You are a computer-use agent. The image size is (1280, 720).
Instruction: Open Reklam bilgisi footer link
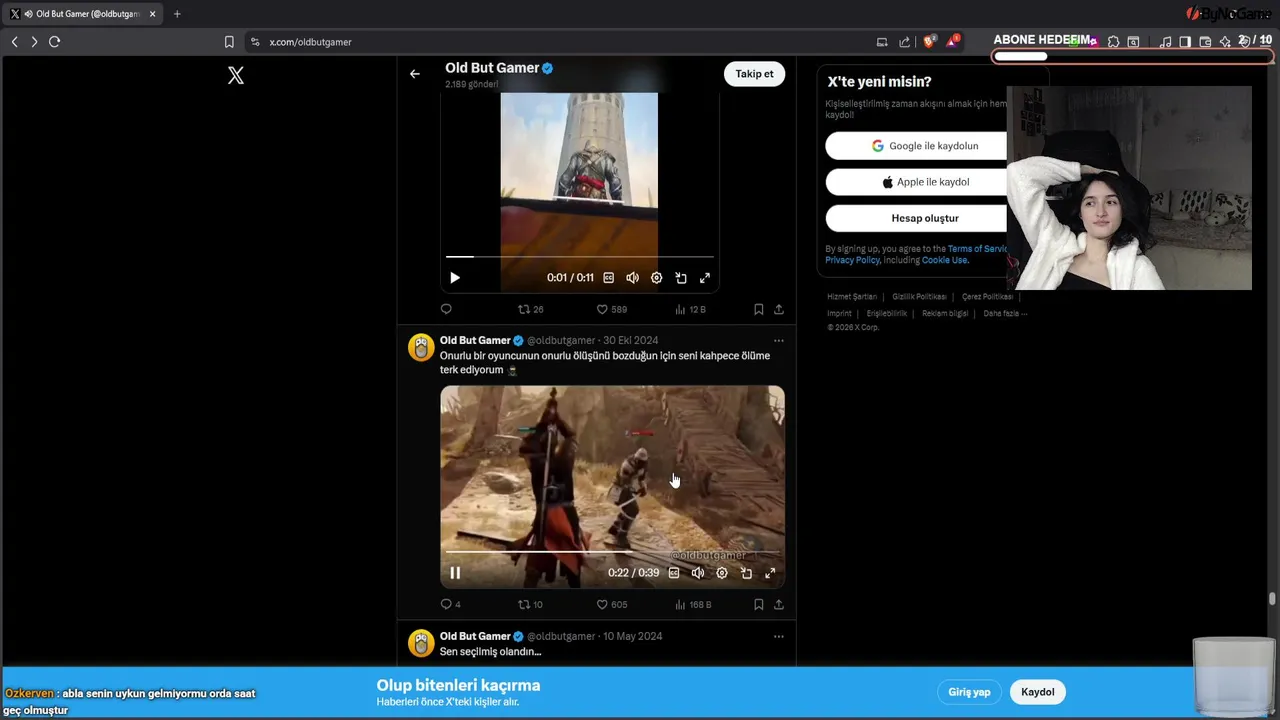tap(945, 313)
